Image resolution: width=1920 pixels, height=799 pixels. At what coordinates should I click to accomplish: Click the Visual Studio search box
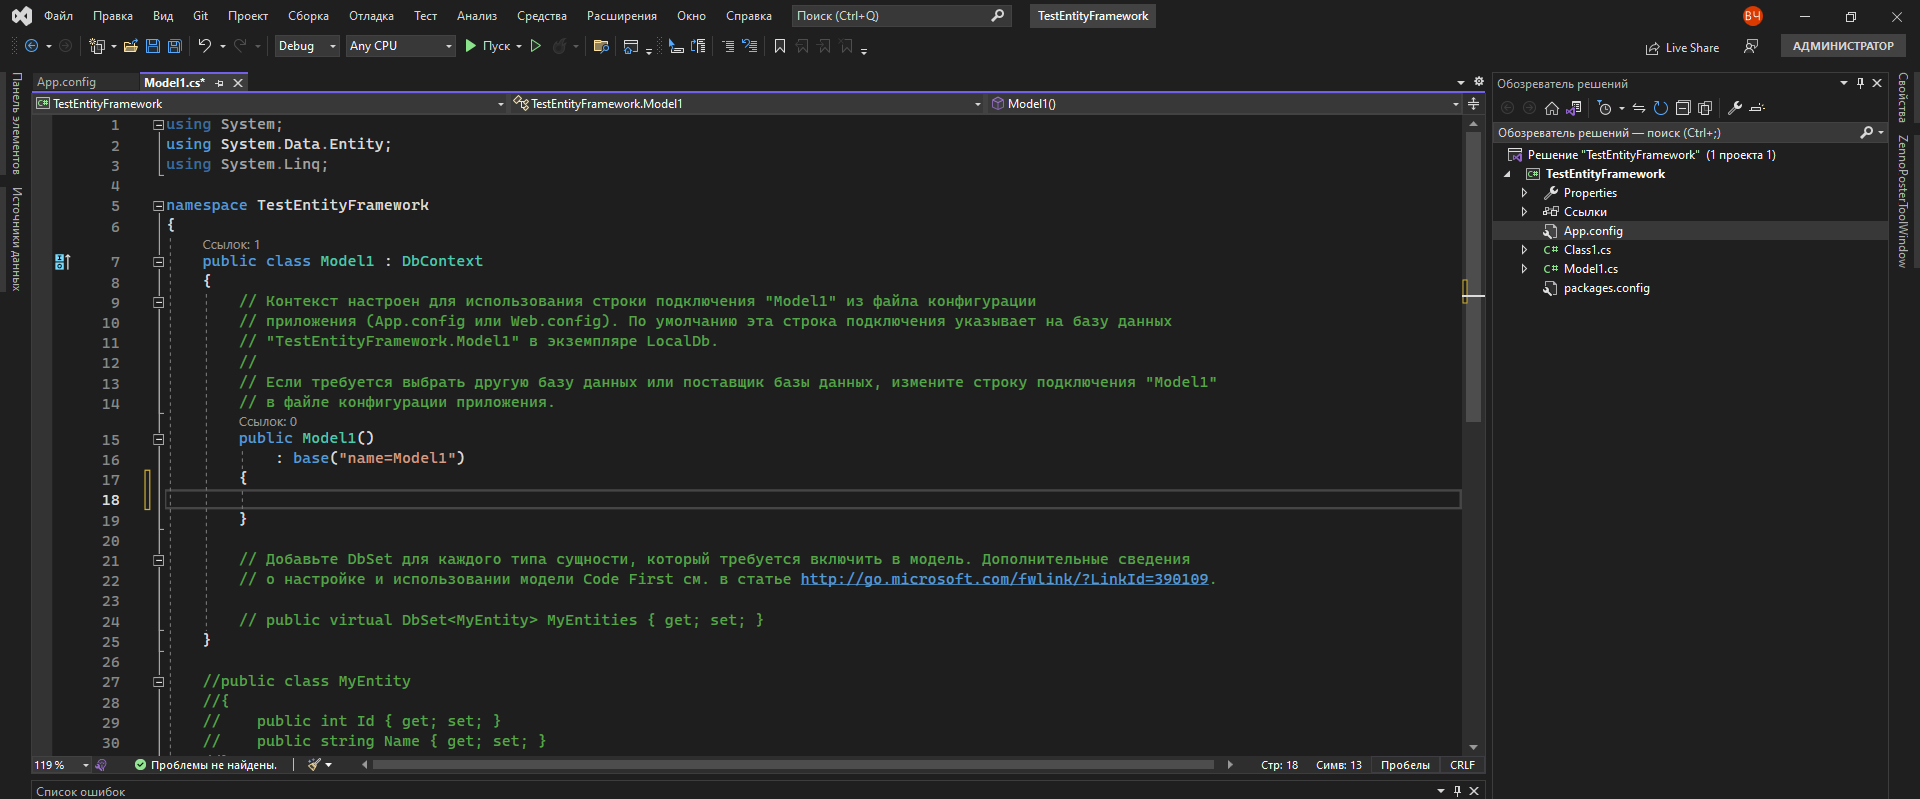[x=890, y=16]
